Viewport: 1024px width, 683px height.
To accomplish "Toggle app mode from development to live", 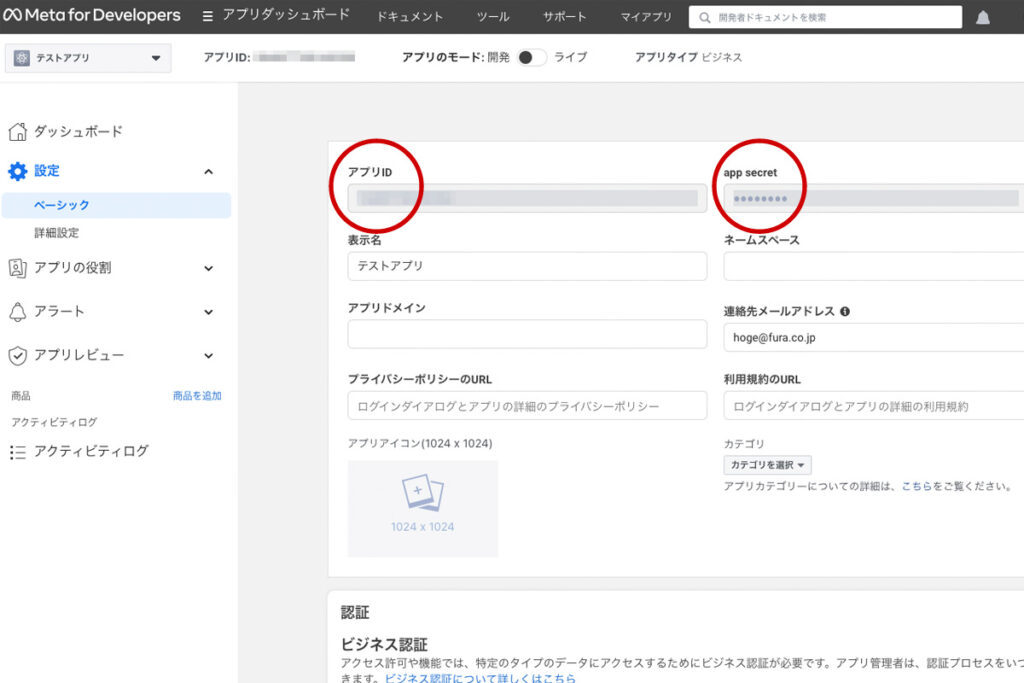I will 531,57.
